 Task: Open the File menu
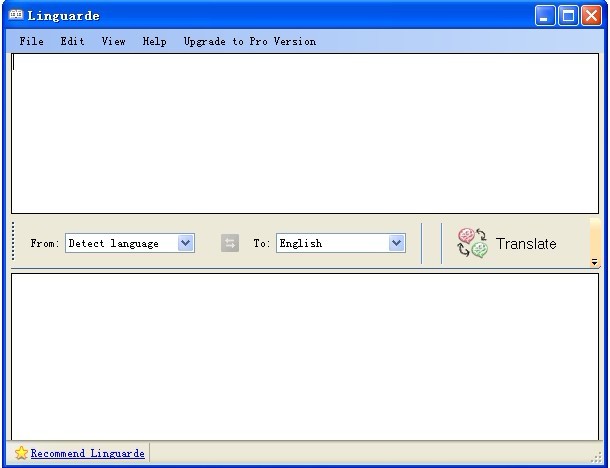point(32,41)
